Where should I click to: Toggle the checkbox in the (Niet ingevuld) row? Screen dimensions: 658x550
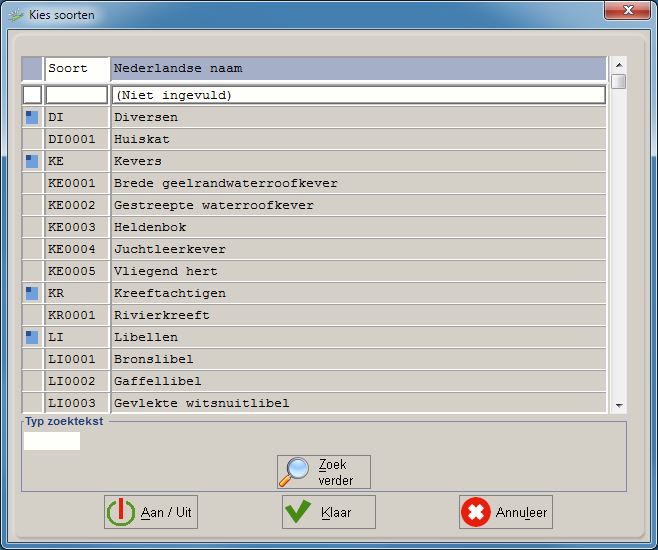[x=32, y=95]
